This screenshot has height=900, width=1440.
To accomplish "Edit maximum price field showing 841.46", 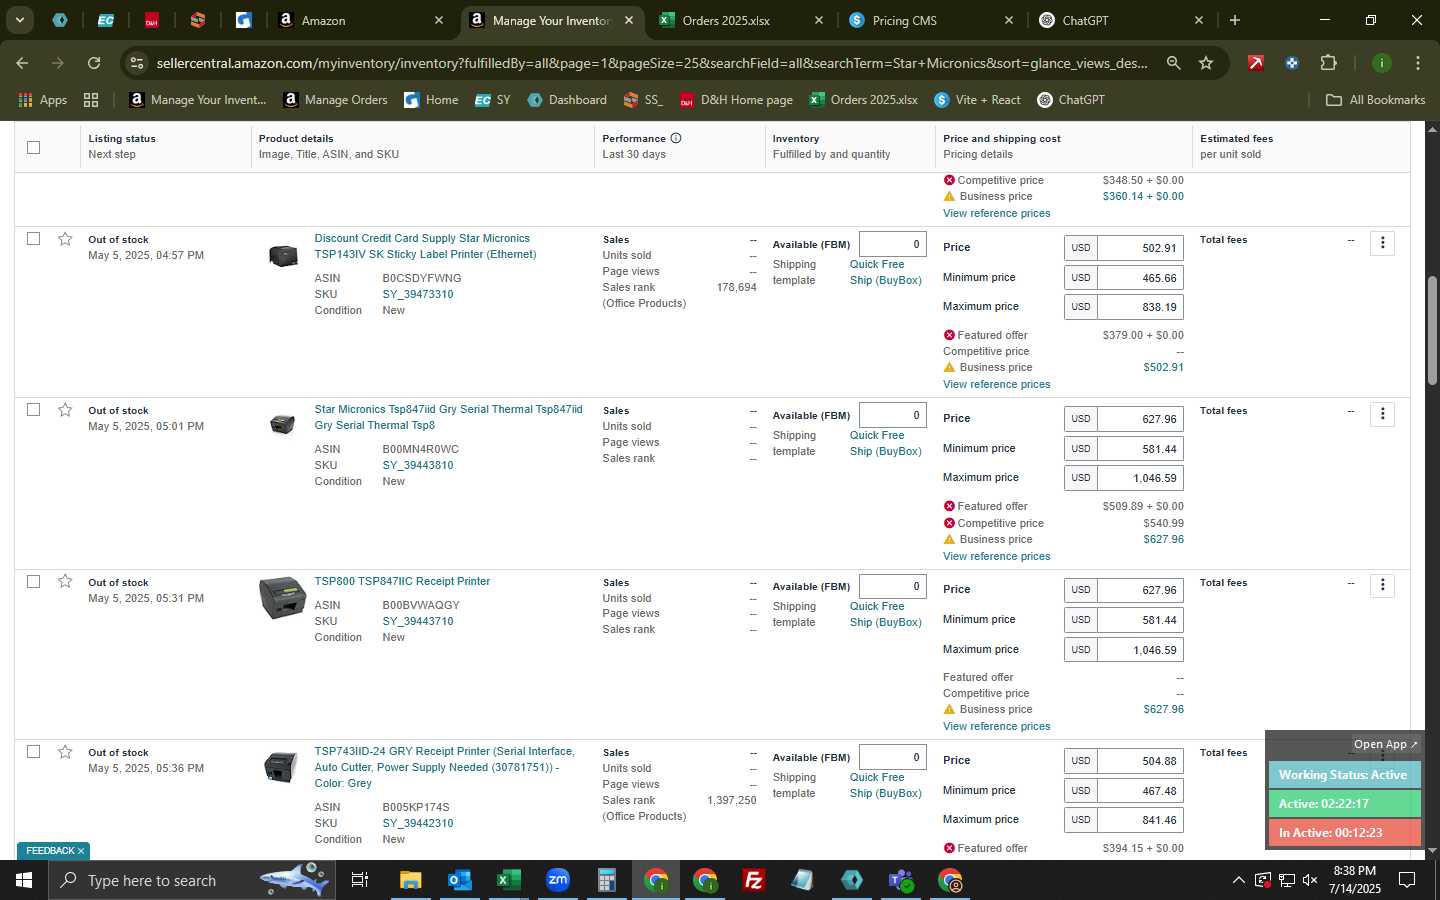I will [1140, 820].
